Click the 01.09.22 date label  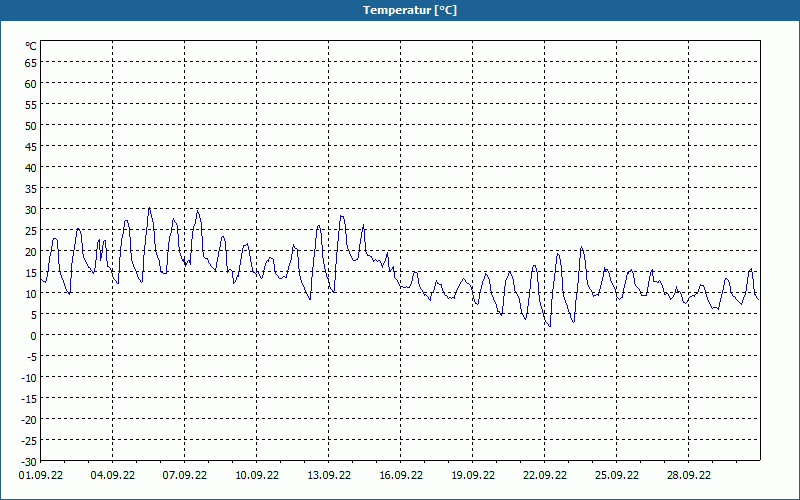pos(41,475)
